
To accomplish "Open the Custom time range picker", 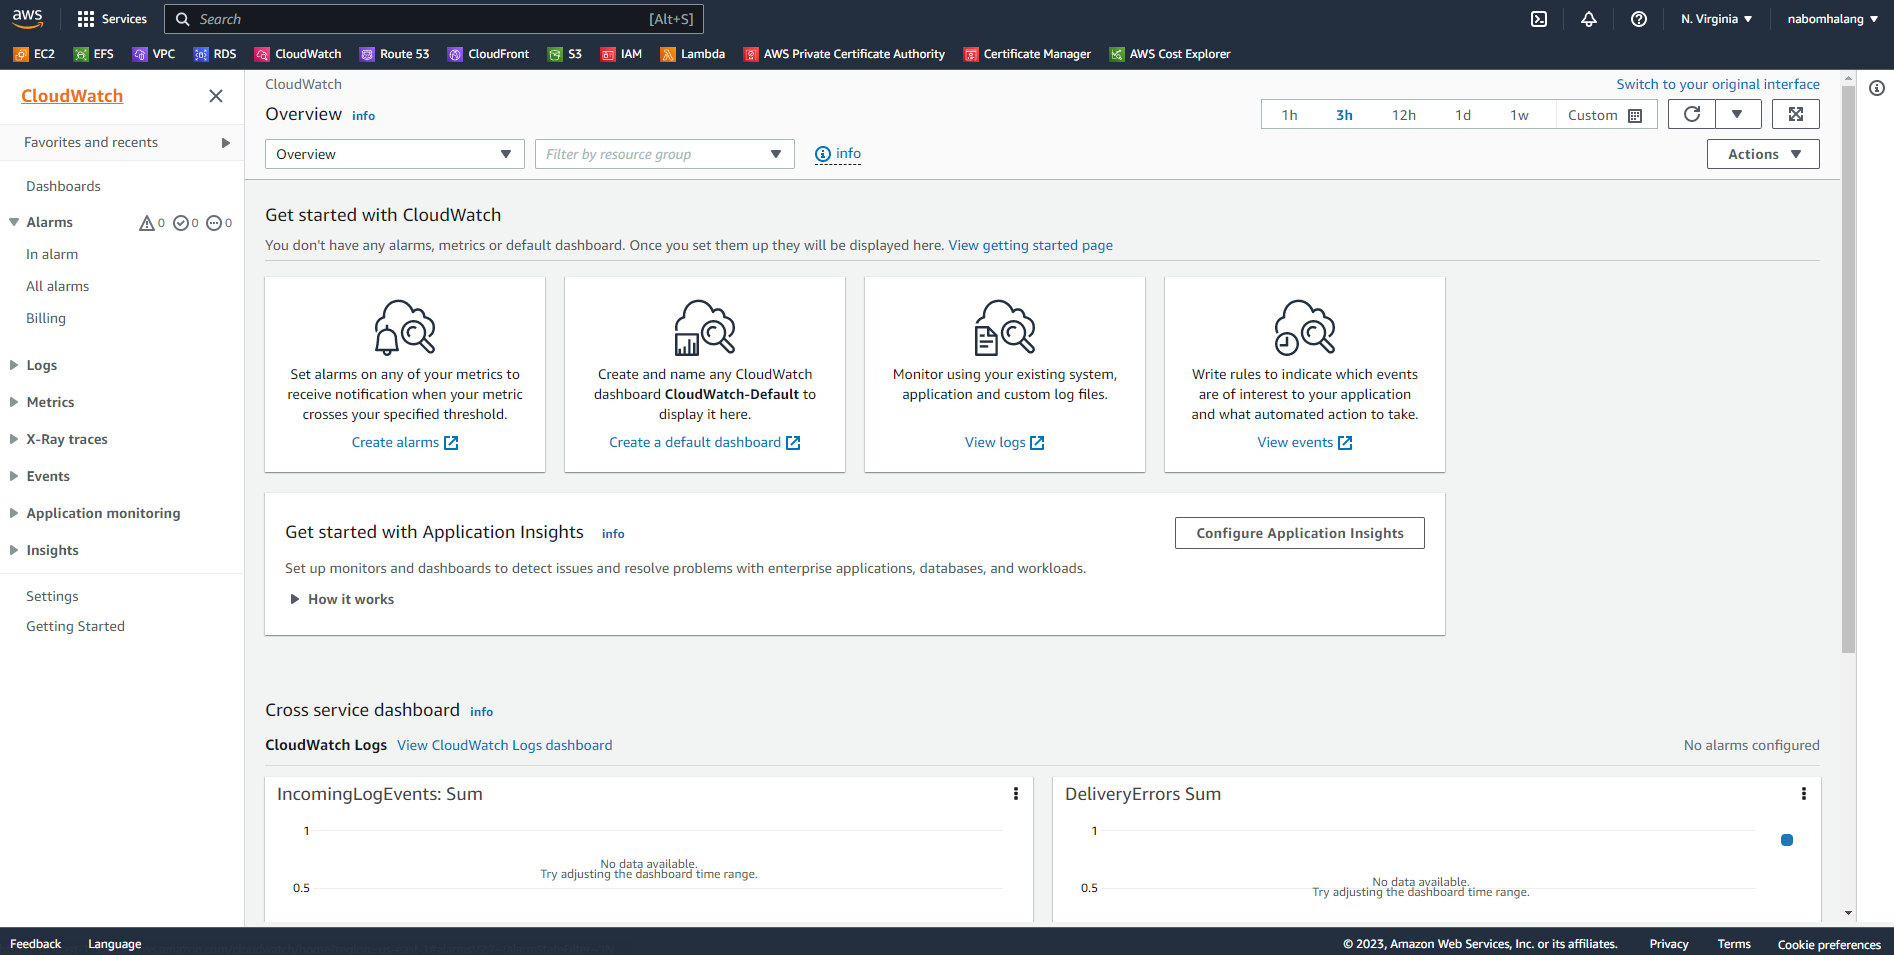I will click(x=1604, y=115).
